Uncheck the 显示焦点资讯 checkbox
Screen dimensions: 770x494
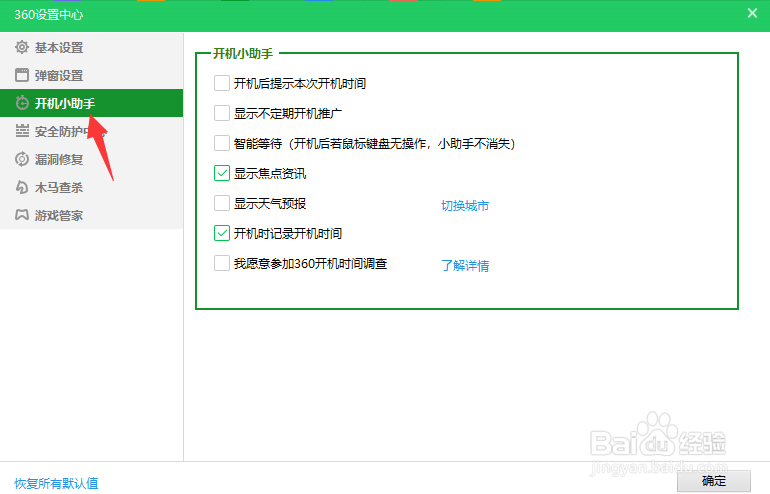click(222, 173)
